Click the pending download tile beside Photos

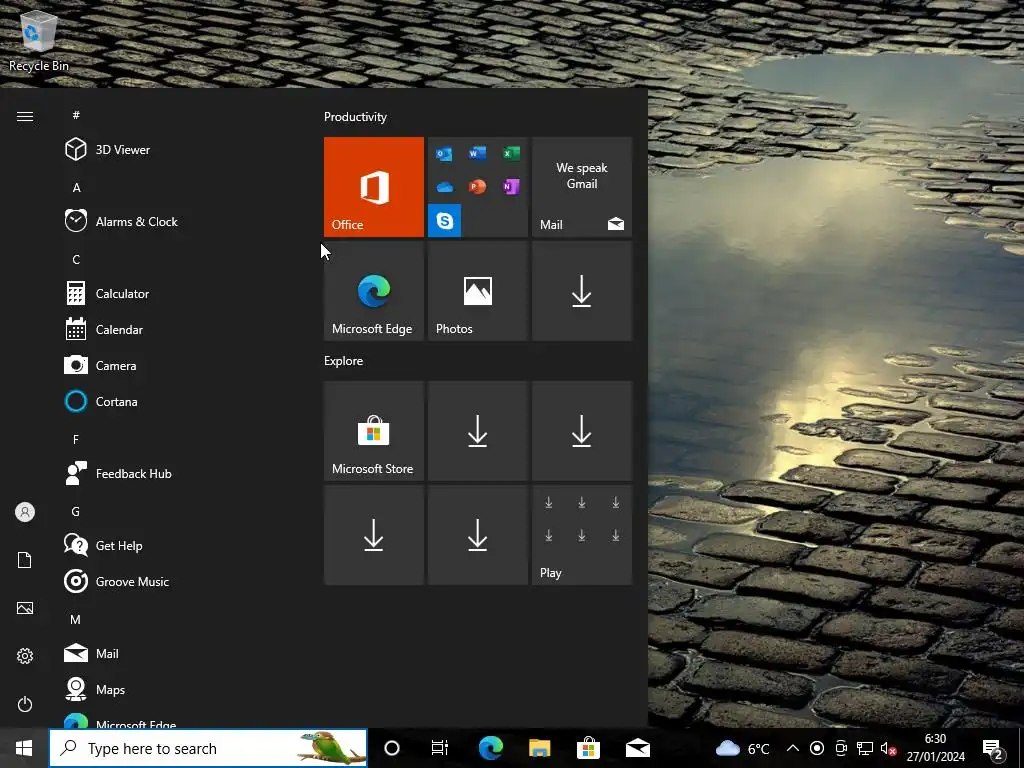pyautogui.click(x=582, y=291)
